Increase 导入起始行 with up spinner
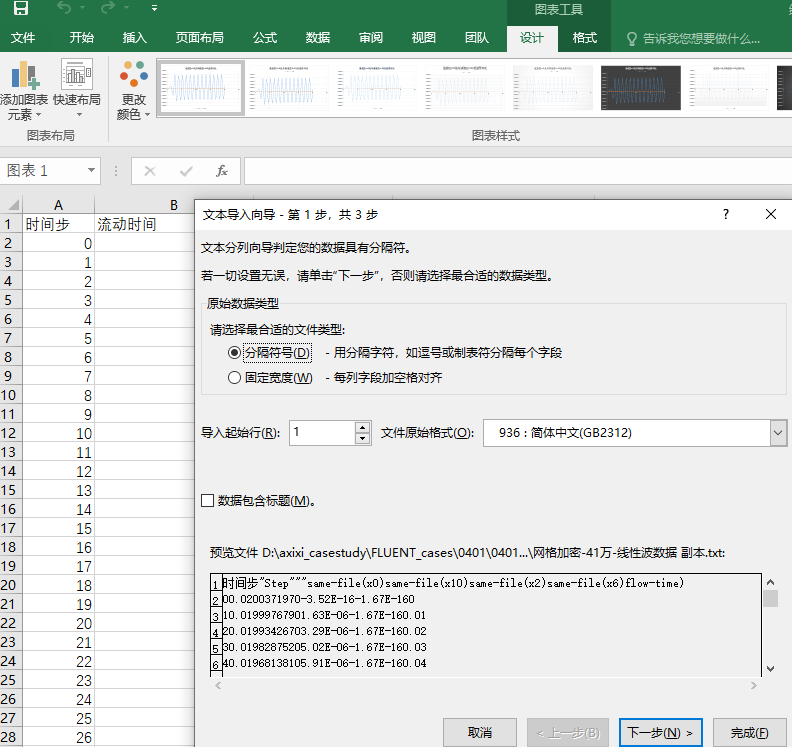 (x=363, y=427)
